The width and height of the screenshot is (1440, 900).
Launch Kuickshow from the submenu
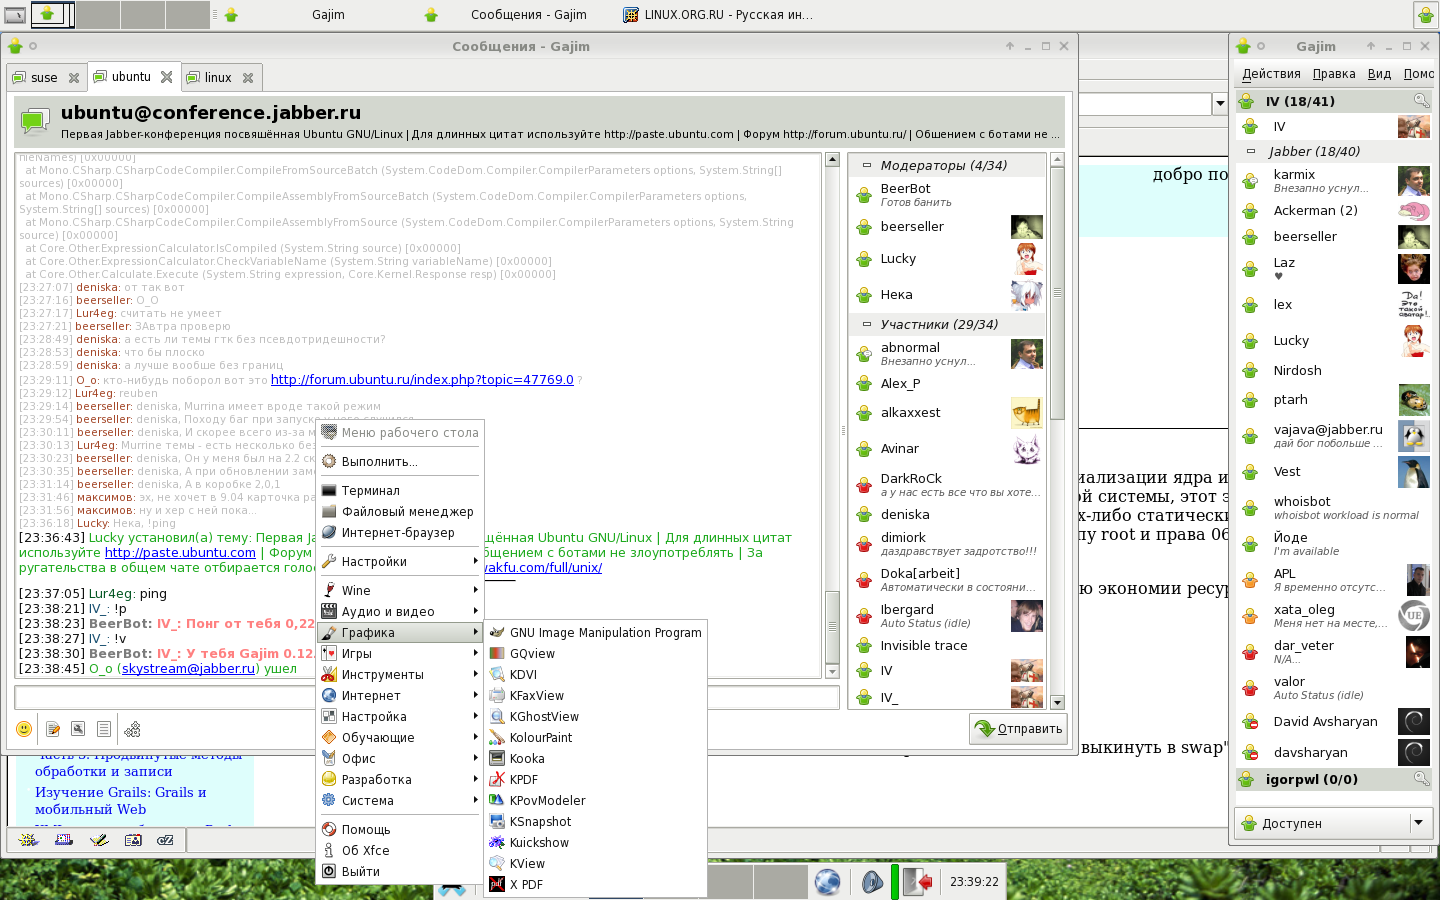(x=596, y=842)
